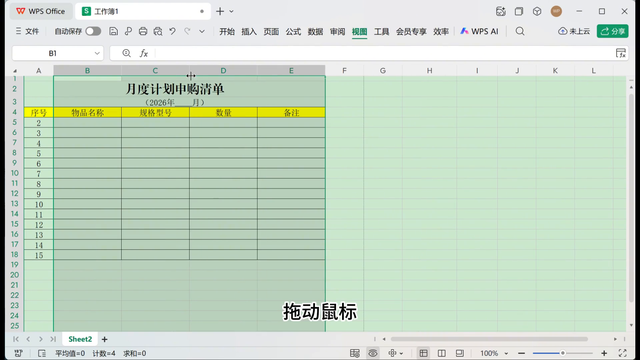This screenshot has width=640, height=360.
Task: Go to the previous sheet arrow
Action: pyautogui.click(x=28, y=339)
